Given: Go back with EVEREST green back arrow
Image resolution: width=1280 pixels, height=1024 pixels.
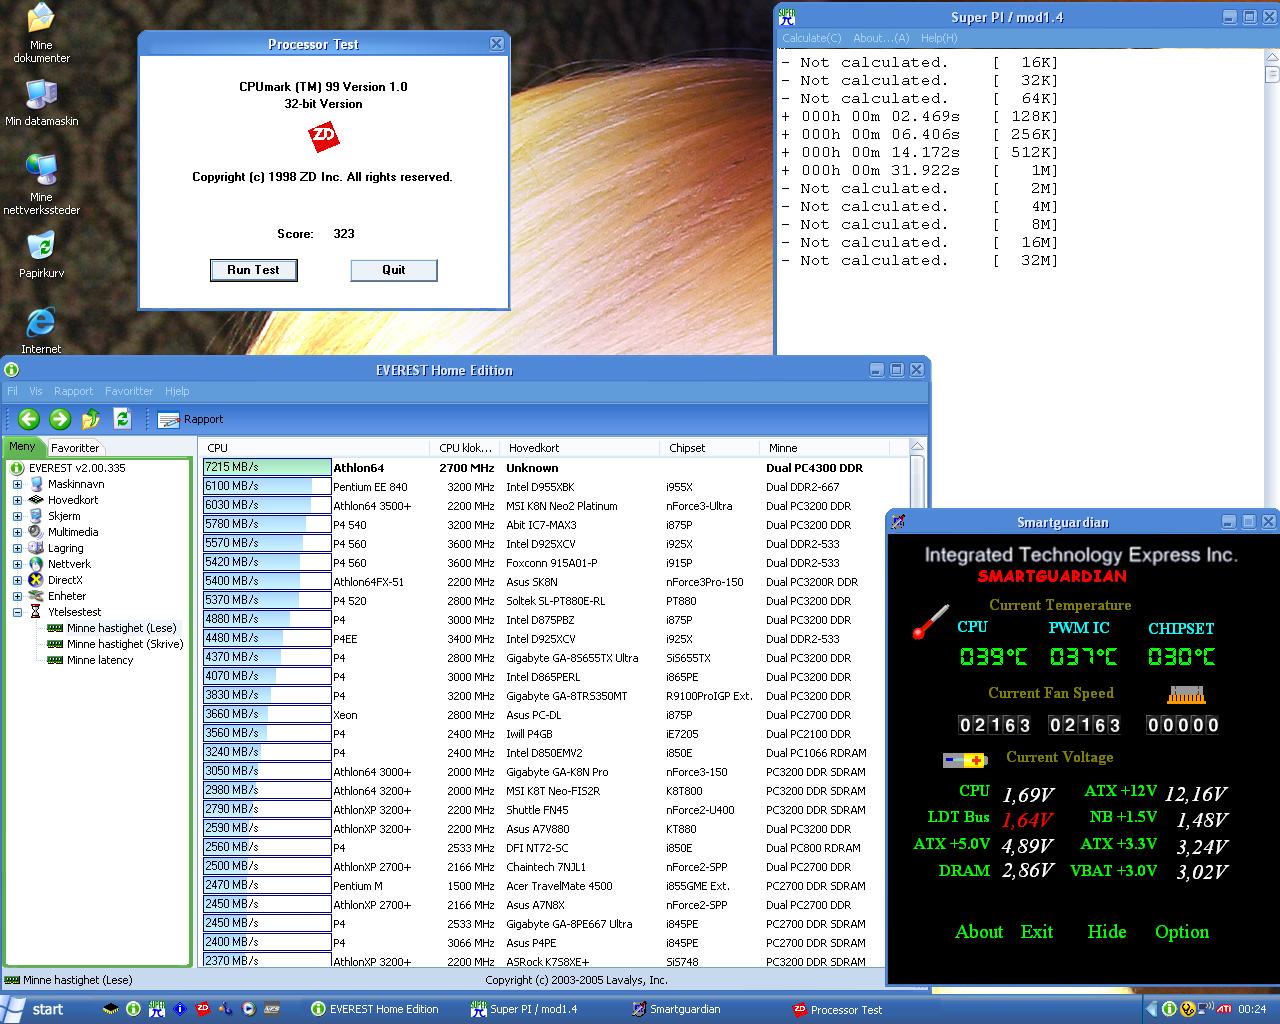Looking at the screenshot, I should (x=29, y=419).
